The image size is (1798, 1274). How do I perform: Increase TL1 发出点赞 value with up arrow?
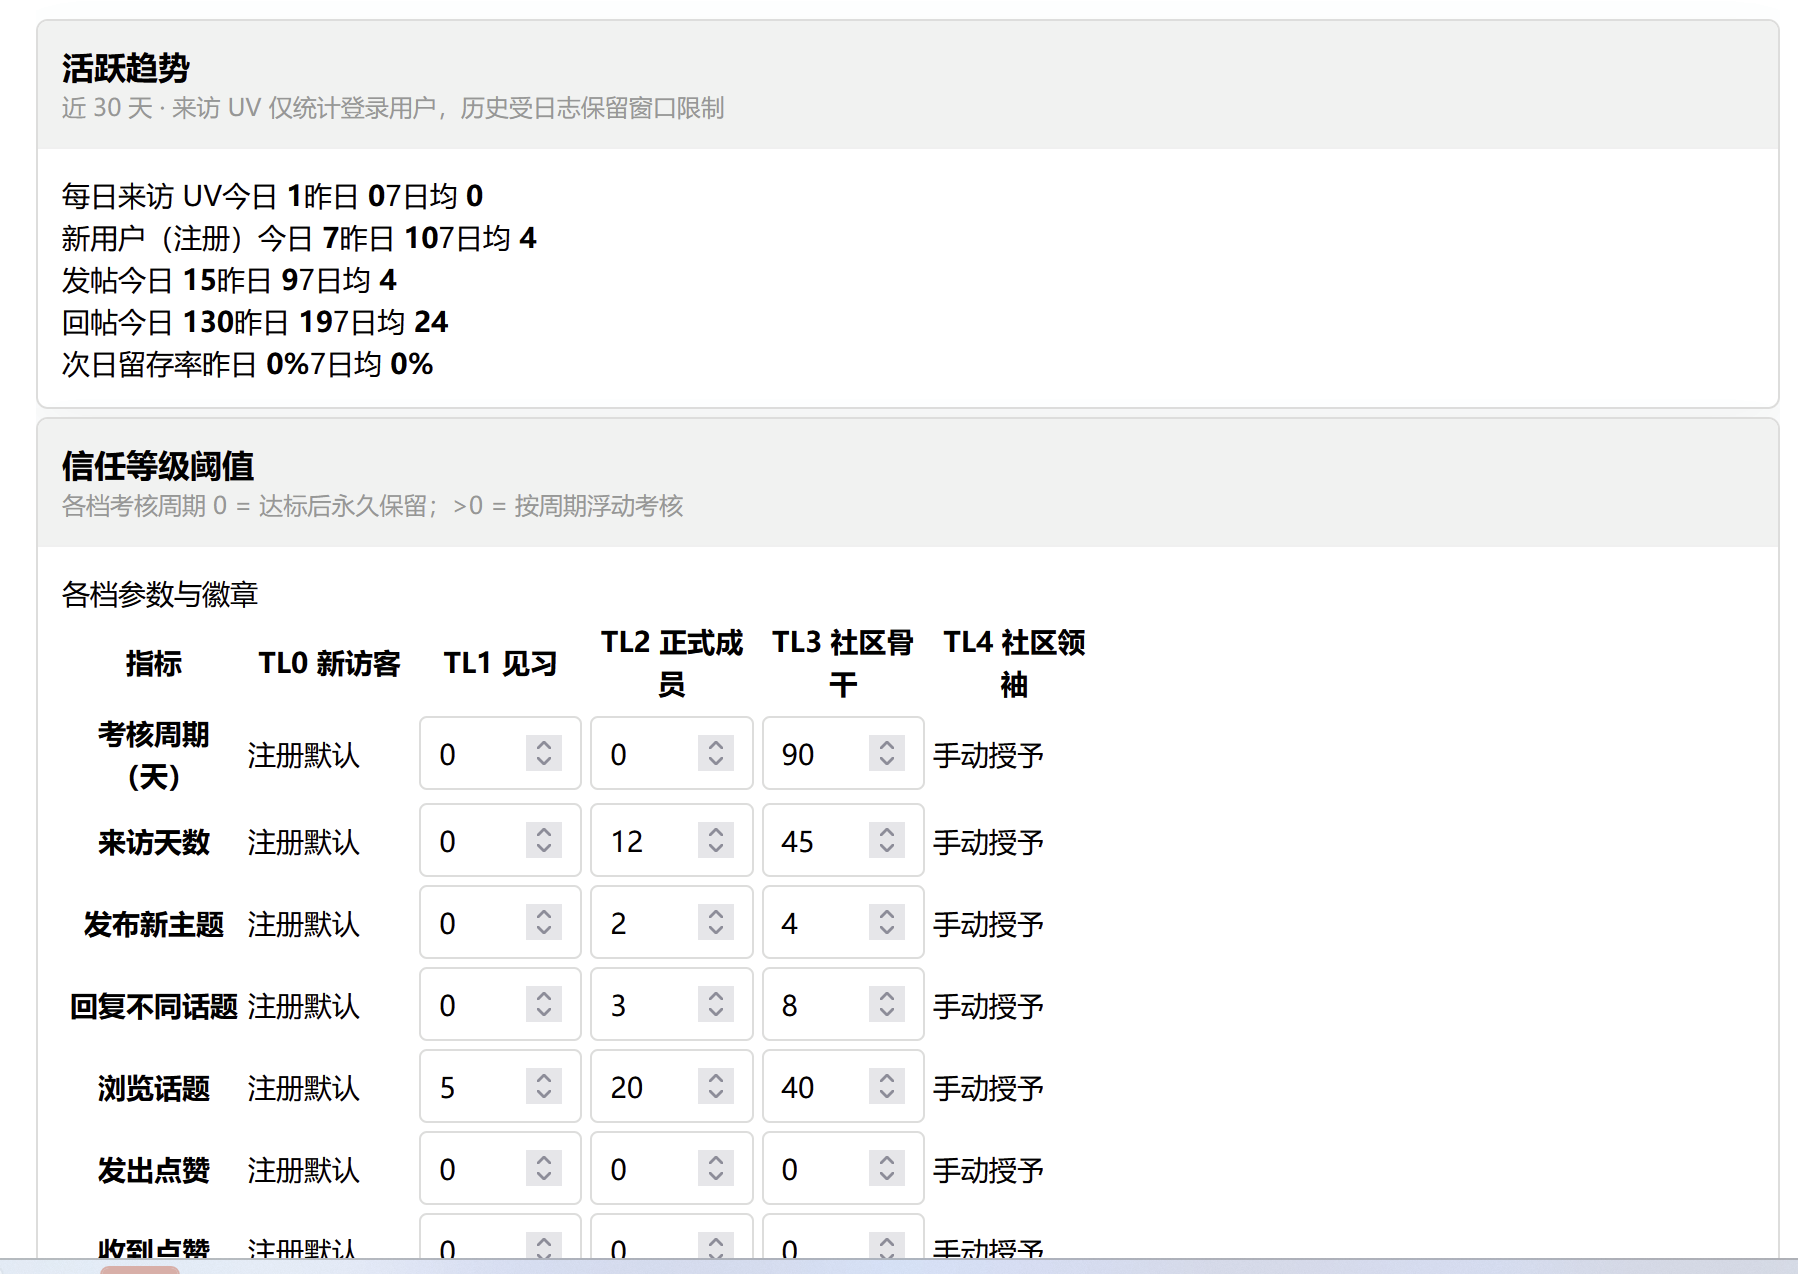[x=543, y=1159]
